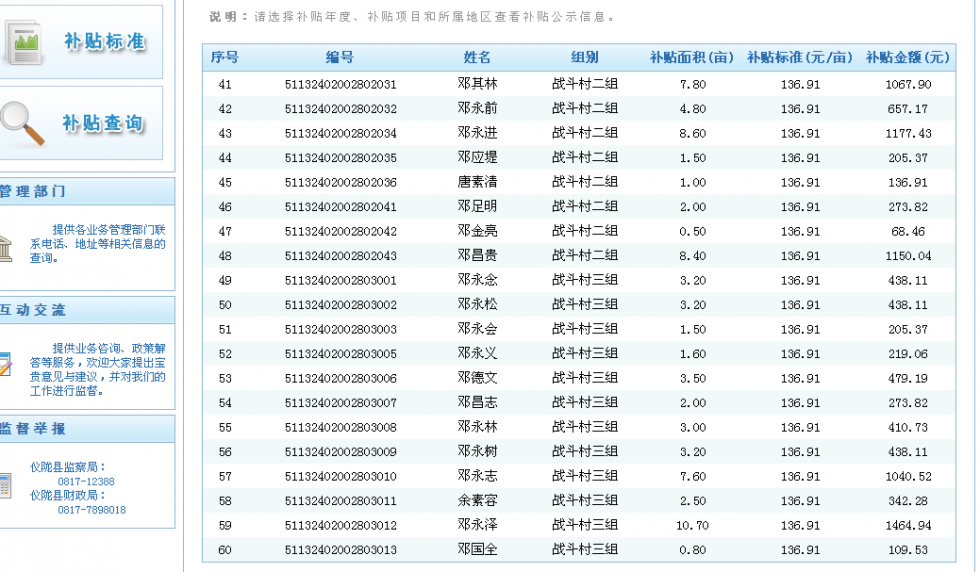Select the 监督举报 section heading
Screen dimensions: 980x572
click(33, 428)
